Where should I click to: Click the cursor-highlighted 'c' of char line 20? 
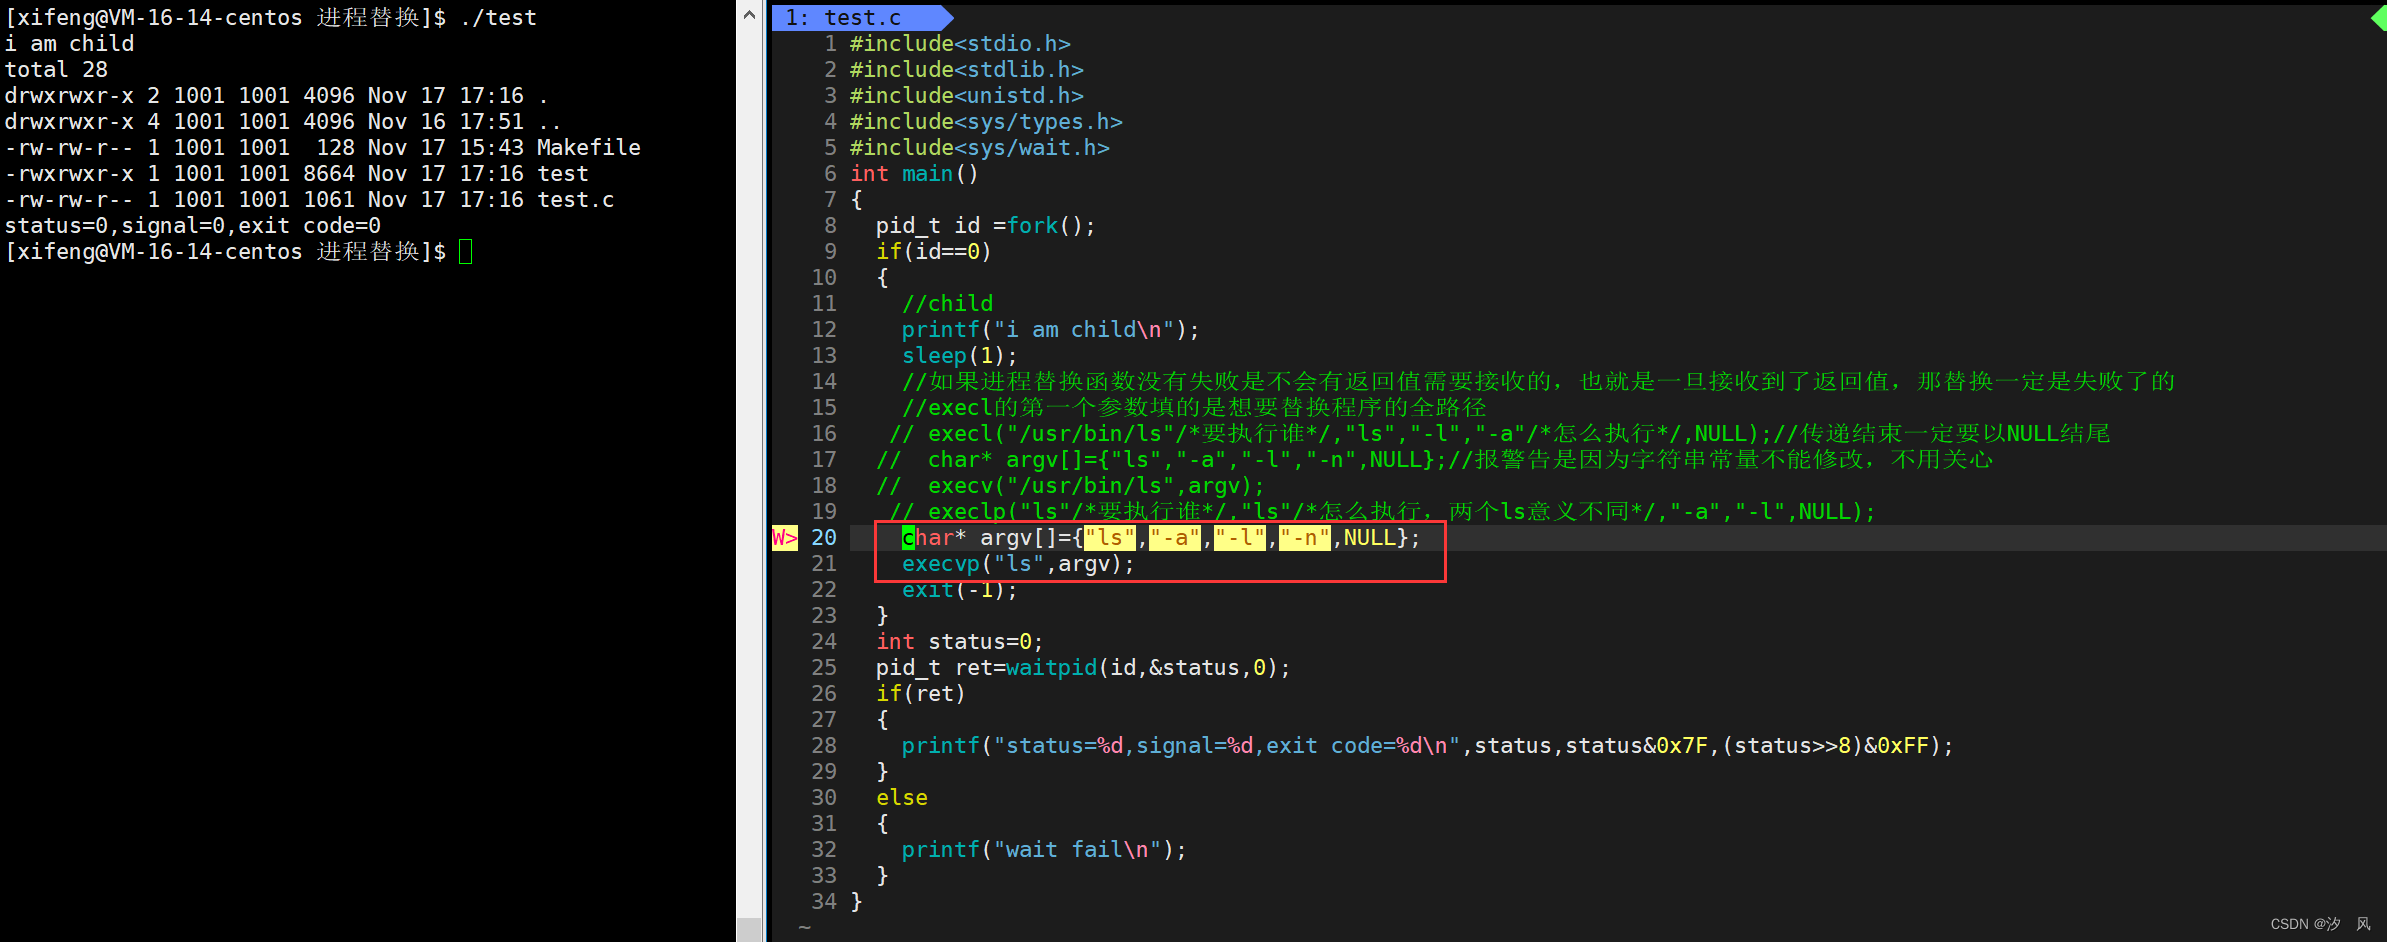(x=909, y=538)
